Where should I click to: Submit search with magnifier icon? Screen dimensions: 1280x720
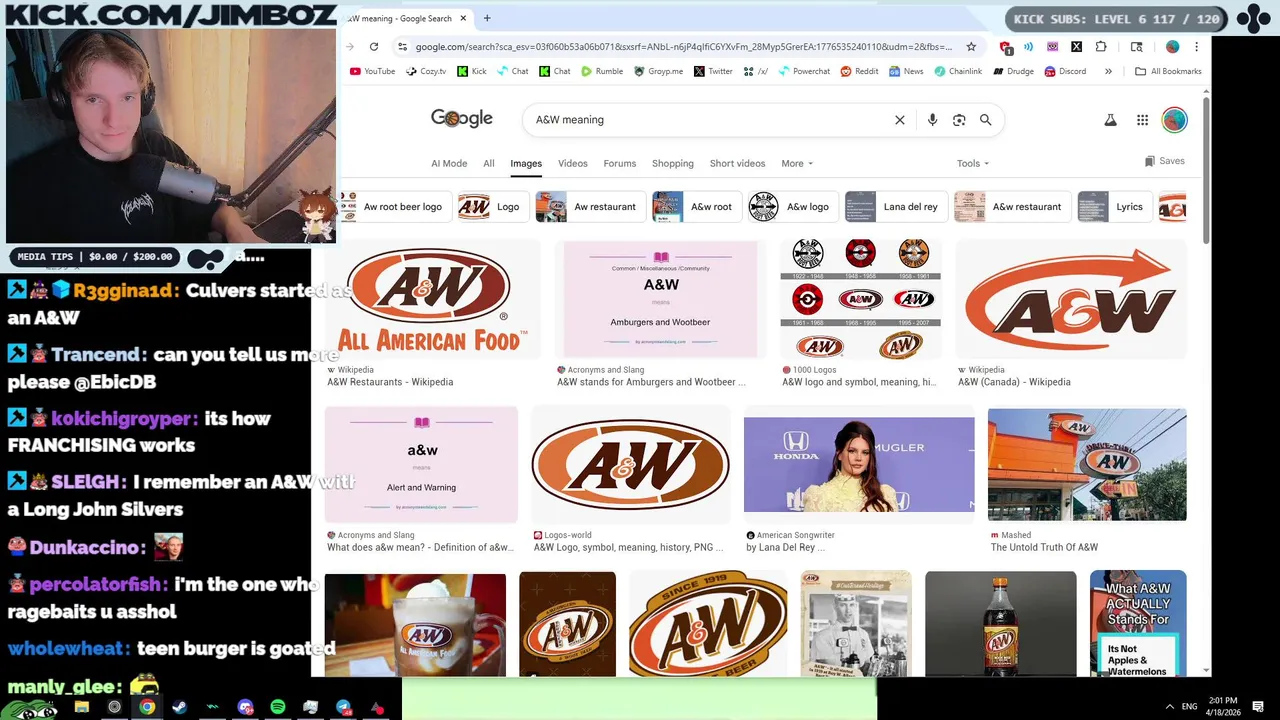point(985,120)
